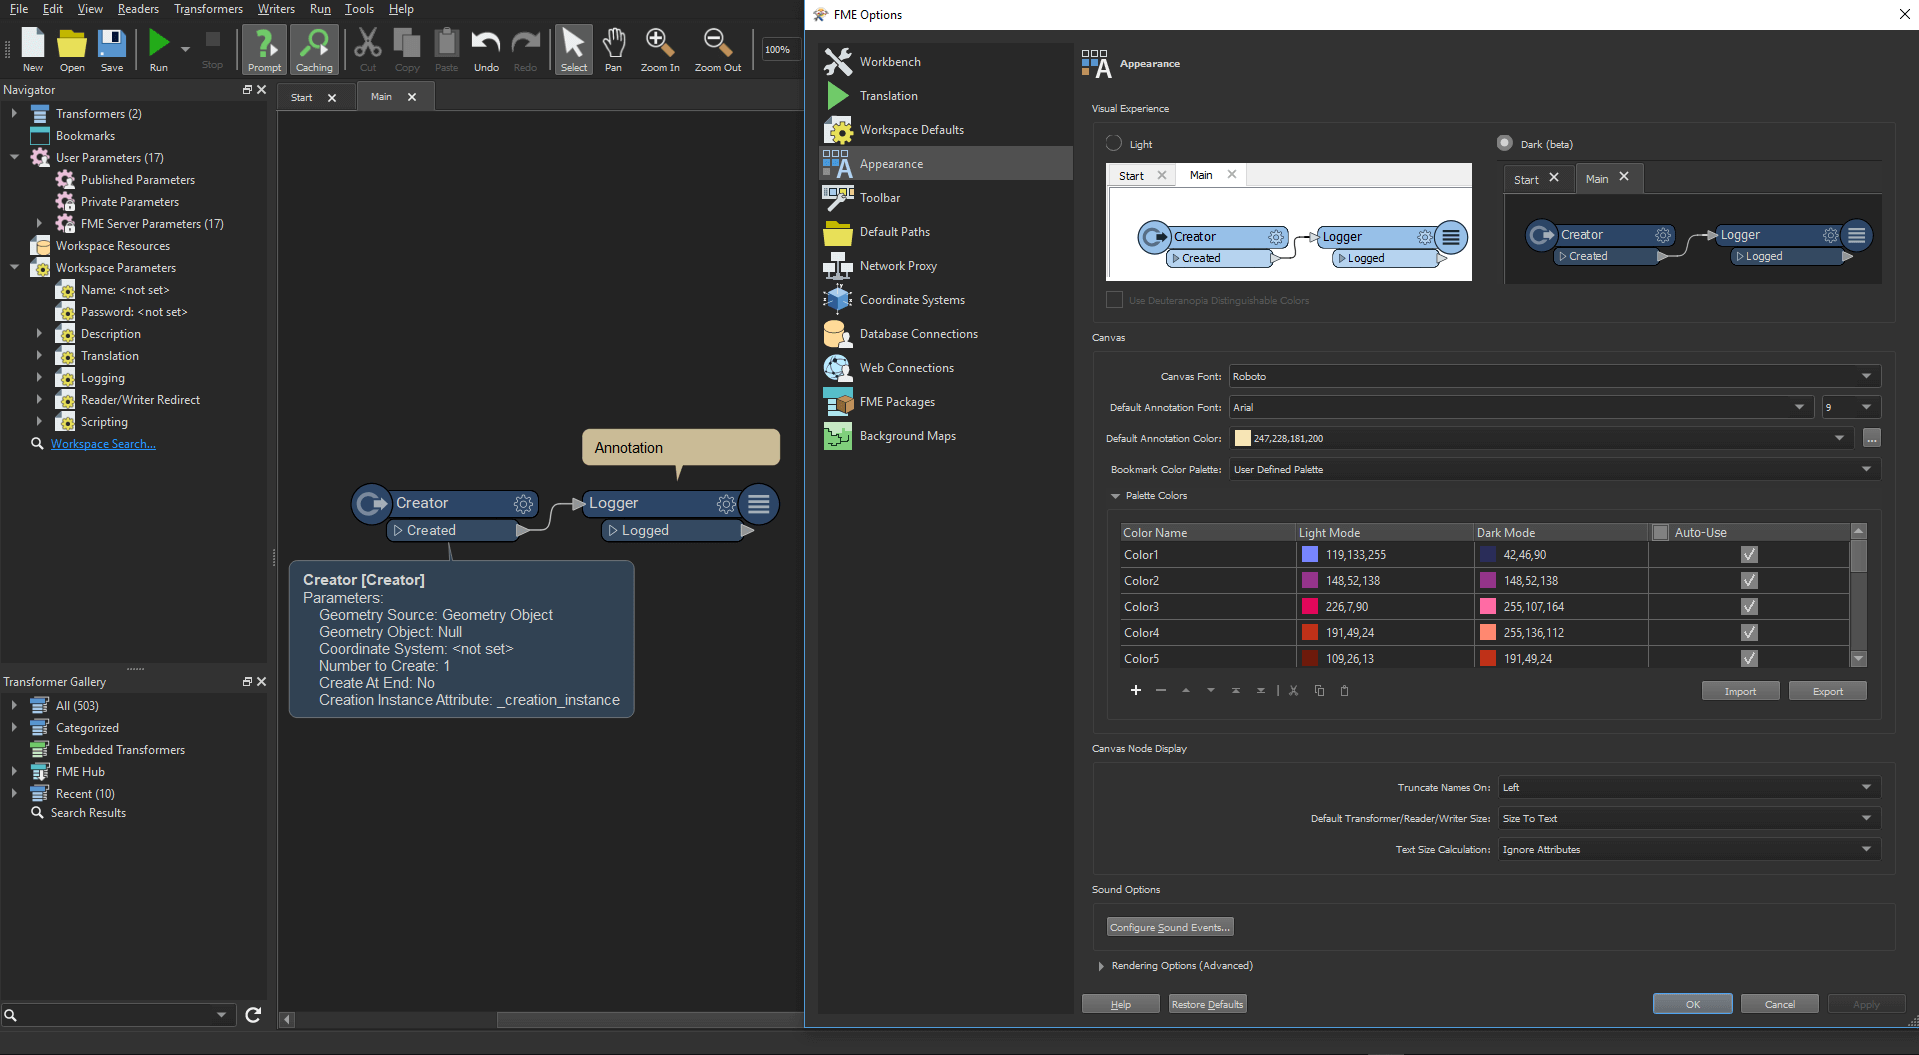The image size is (1919, 1055).
Task: Click the Workspace Search link
Action: pos(103,444)
